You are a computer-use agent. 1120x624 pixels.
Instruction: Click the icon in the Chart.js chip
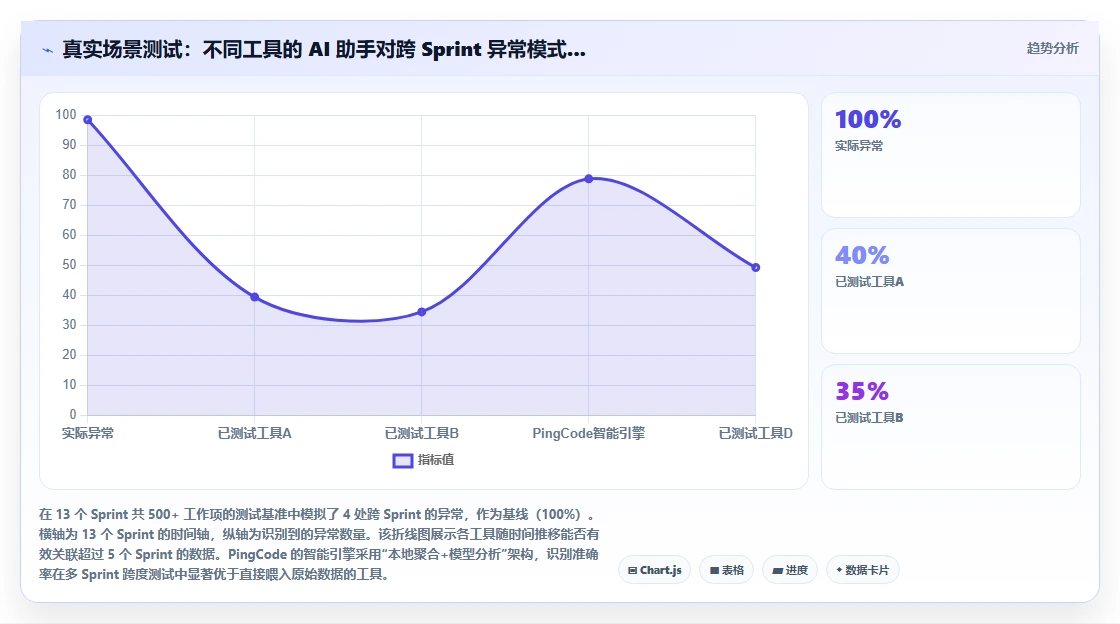coord(632,570)
